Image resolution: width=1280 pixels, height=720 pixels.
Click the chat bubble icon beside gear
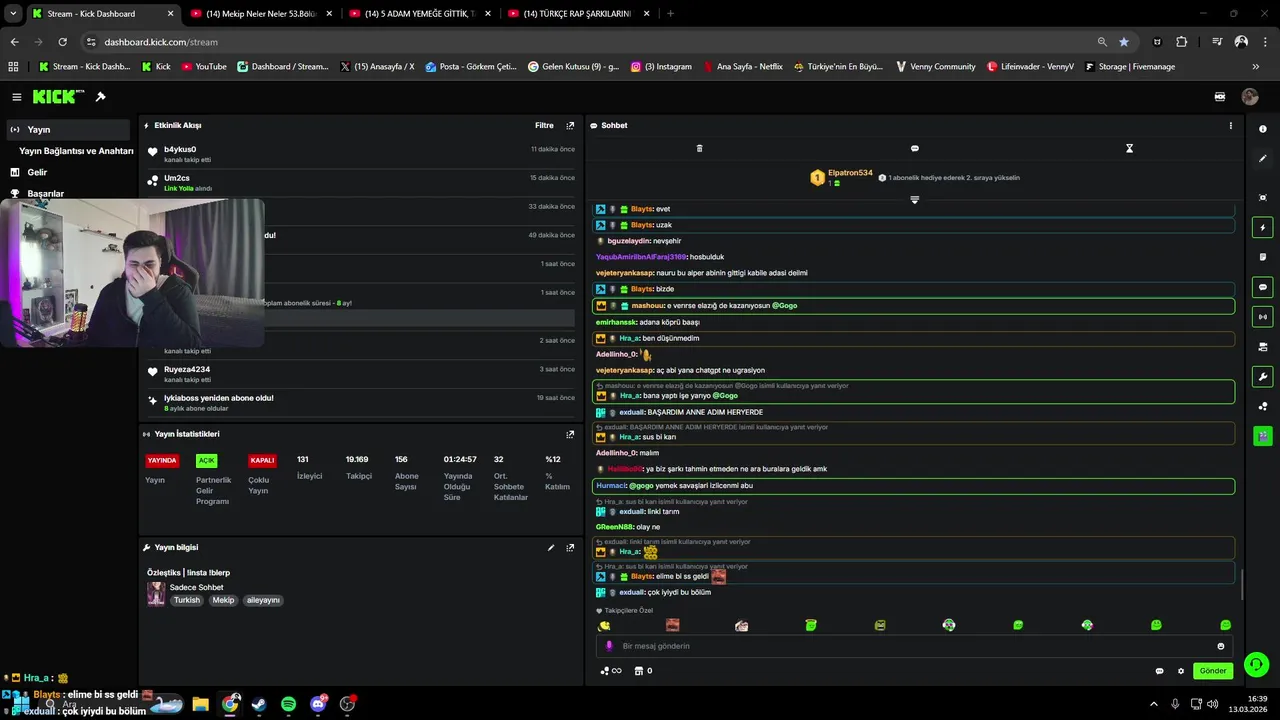(1159, 671)
